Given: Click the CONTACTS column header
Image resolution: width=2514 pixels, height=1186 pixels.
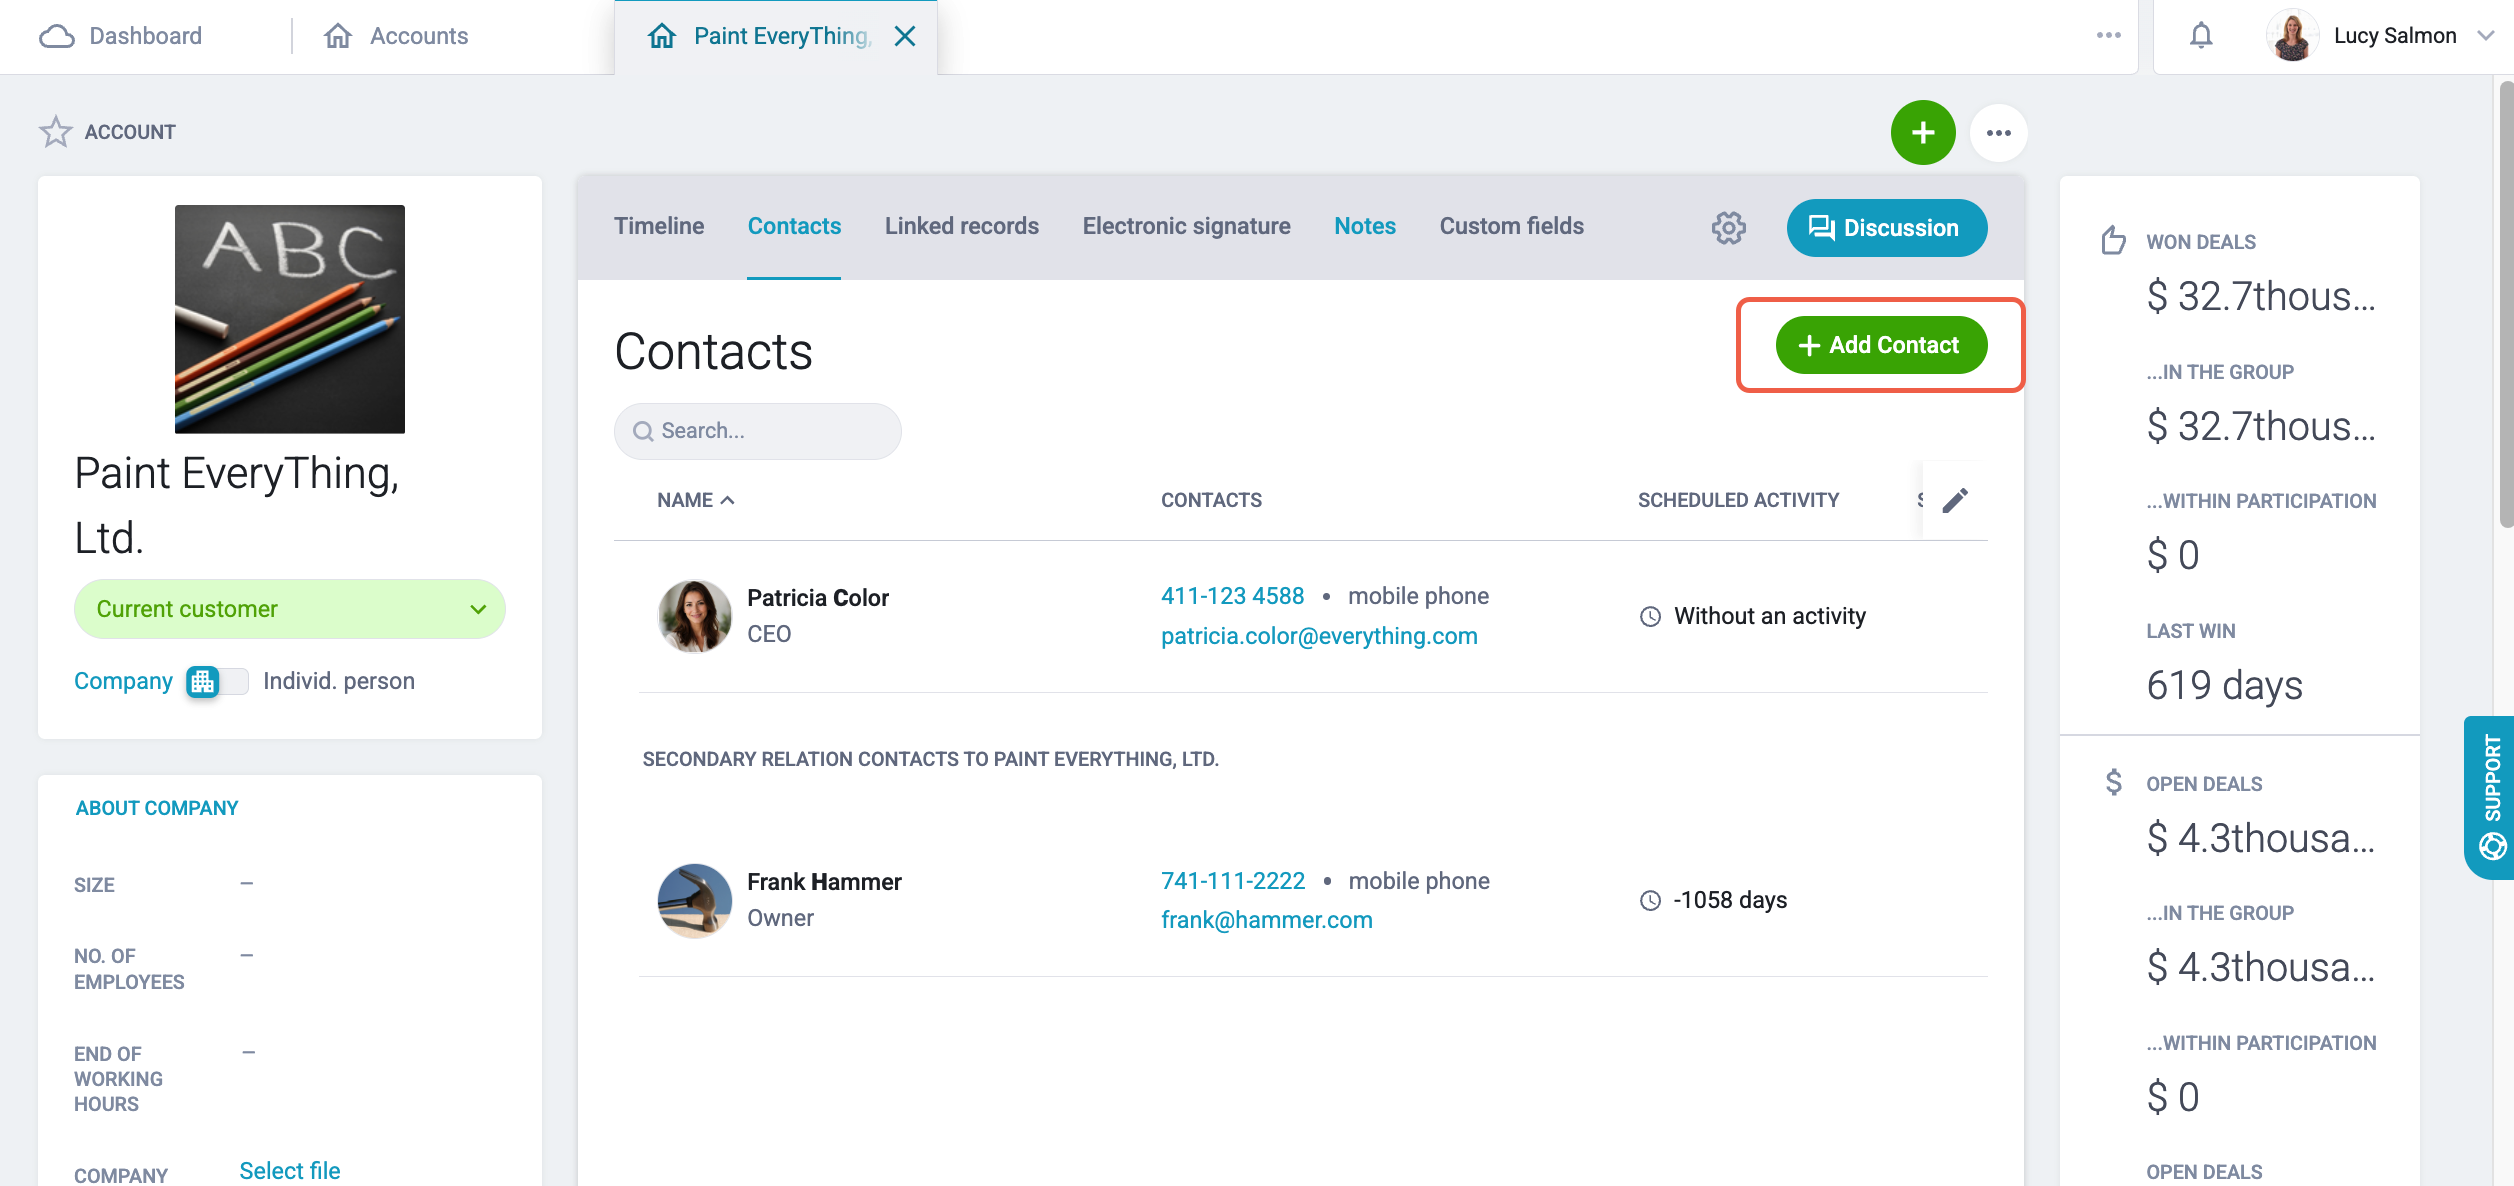Looking at the screenshot, I should click(1211, 500).
